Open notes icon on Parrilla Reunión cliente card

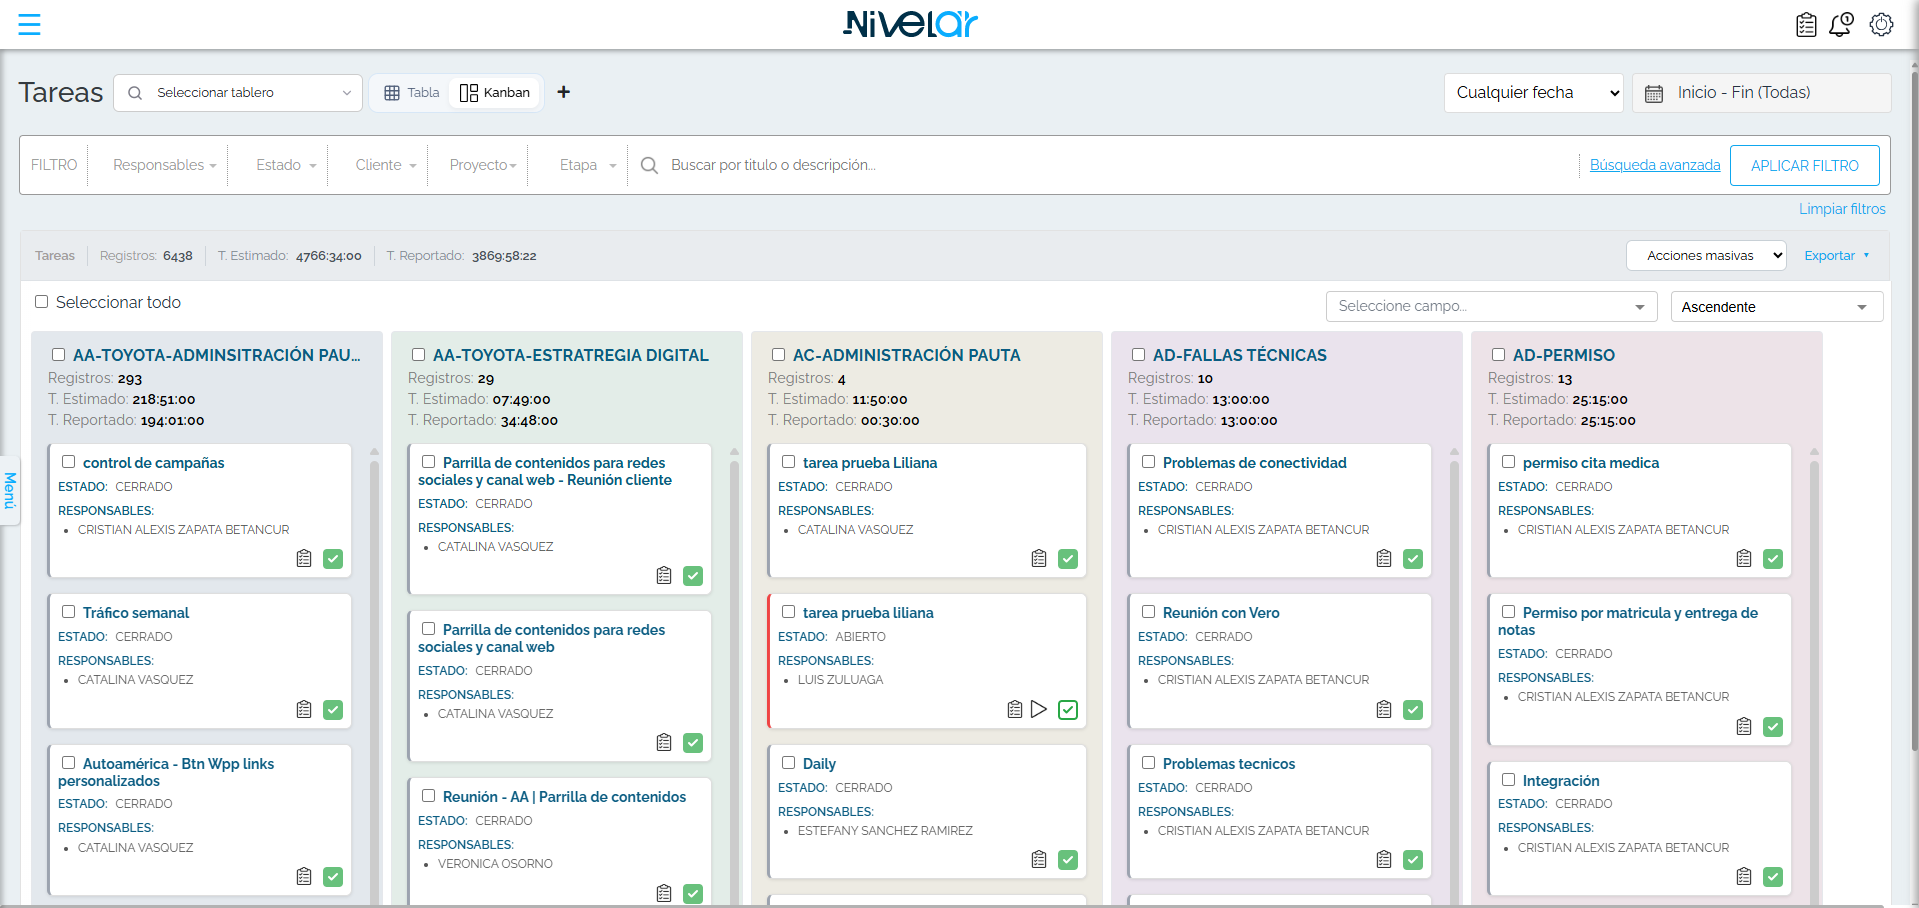click(x=664, y=576)
